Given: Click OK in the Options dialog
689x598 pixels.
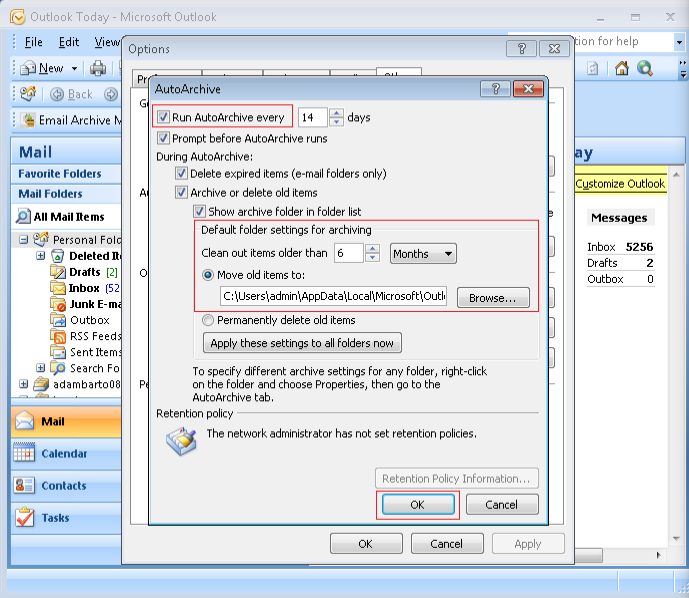Looking at the screenshot, I should [366, 544].
